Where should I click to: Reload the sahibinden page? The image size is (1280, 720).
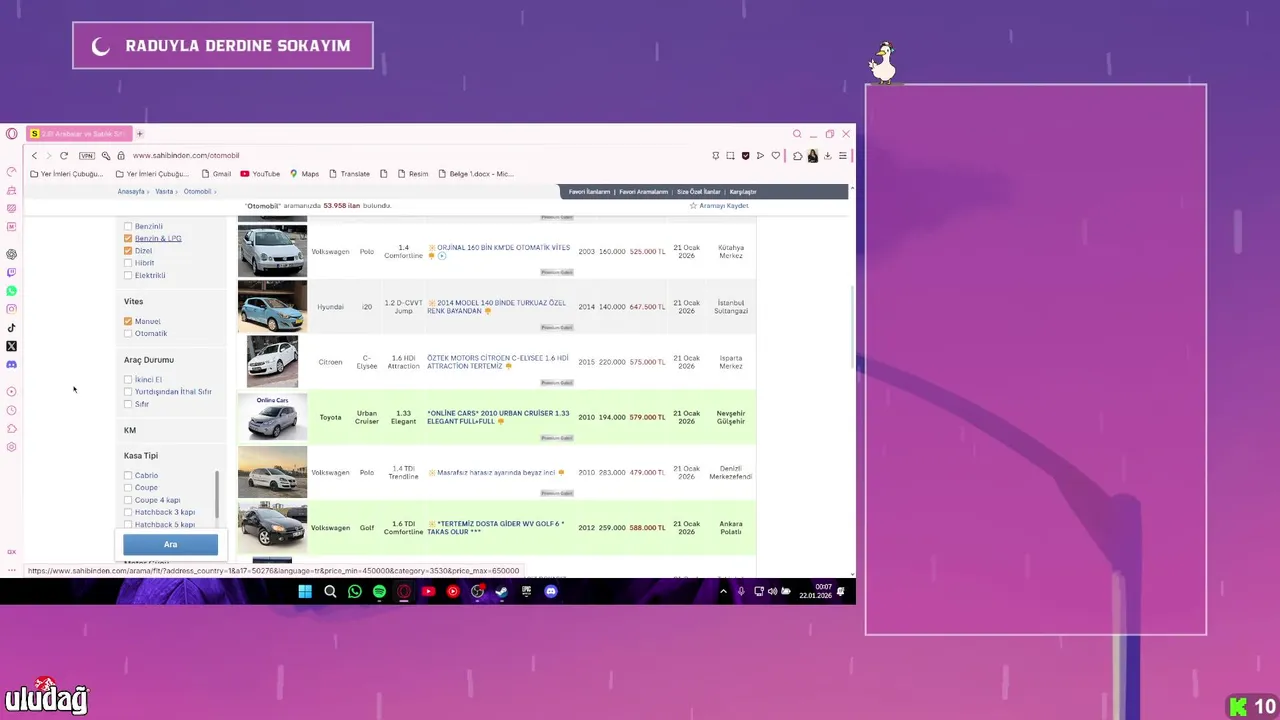click(64, 156)
